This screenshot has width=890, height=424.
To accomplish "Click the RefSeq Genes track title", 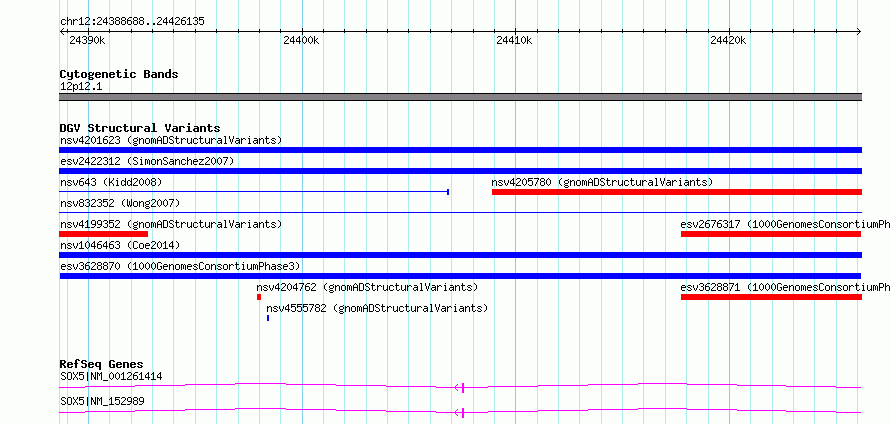I will 102,364.
